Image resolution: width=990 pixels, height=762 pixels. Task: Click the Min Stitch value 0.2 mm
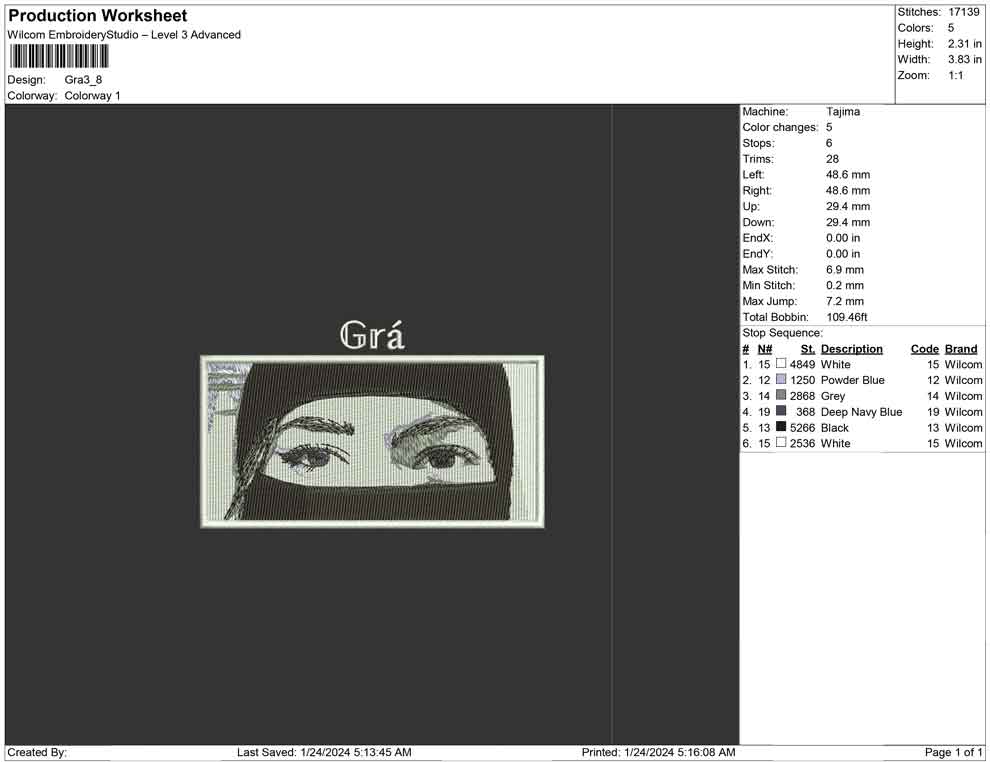click(845, 285)
